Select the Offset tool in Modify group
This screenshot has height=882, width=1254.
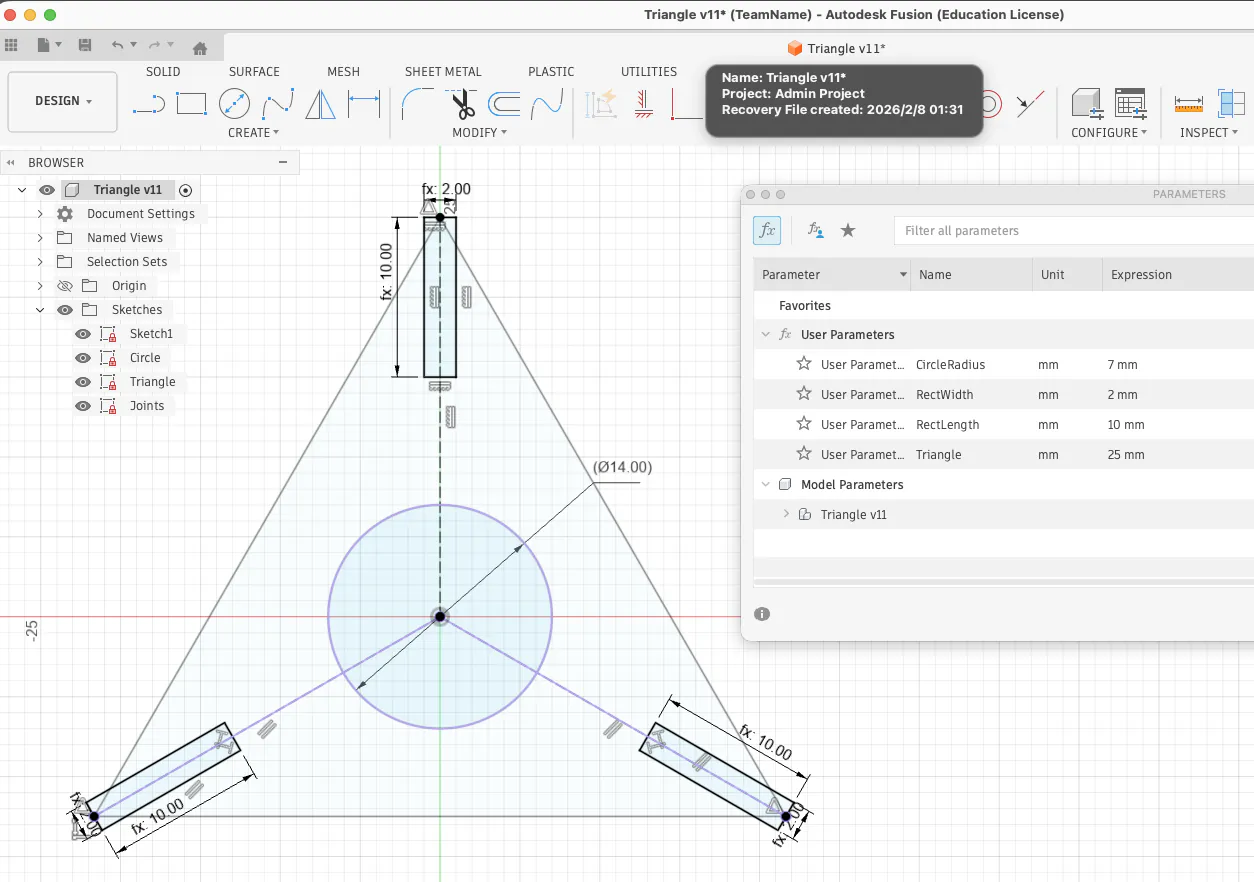[505, 105]
